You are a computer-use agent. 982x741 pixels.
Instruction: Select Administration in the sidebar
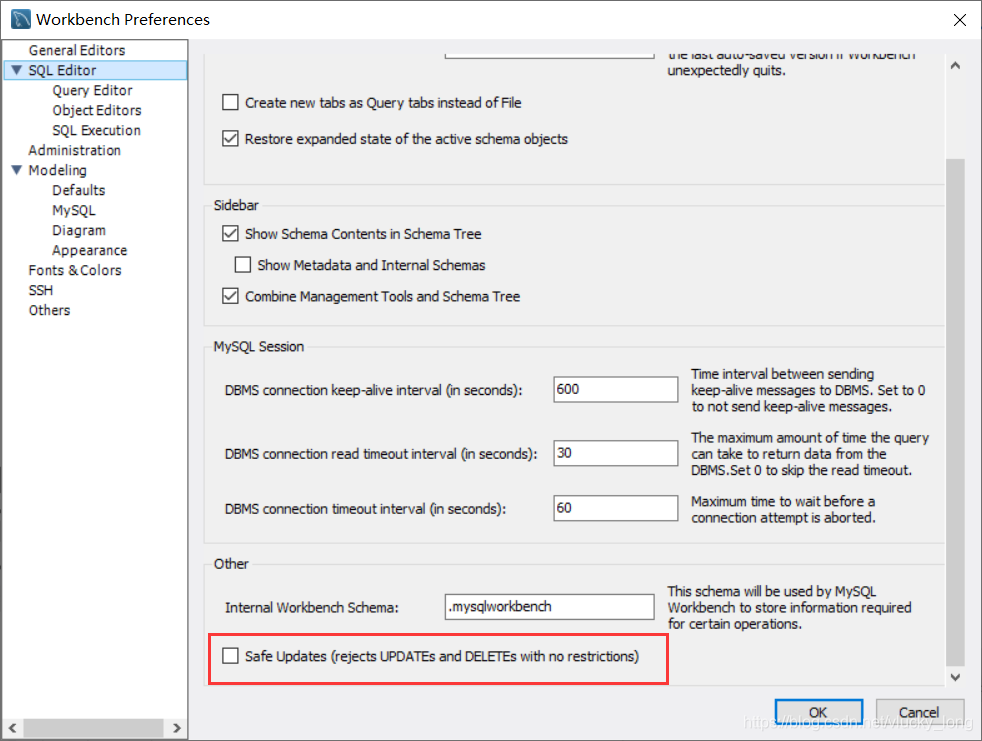[x=75, y=150]
